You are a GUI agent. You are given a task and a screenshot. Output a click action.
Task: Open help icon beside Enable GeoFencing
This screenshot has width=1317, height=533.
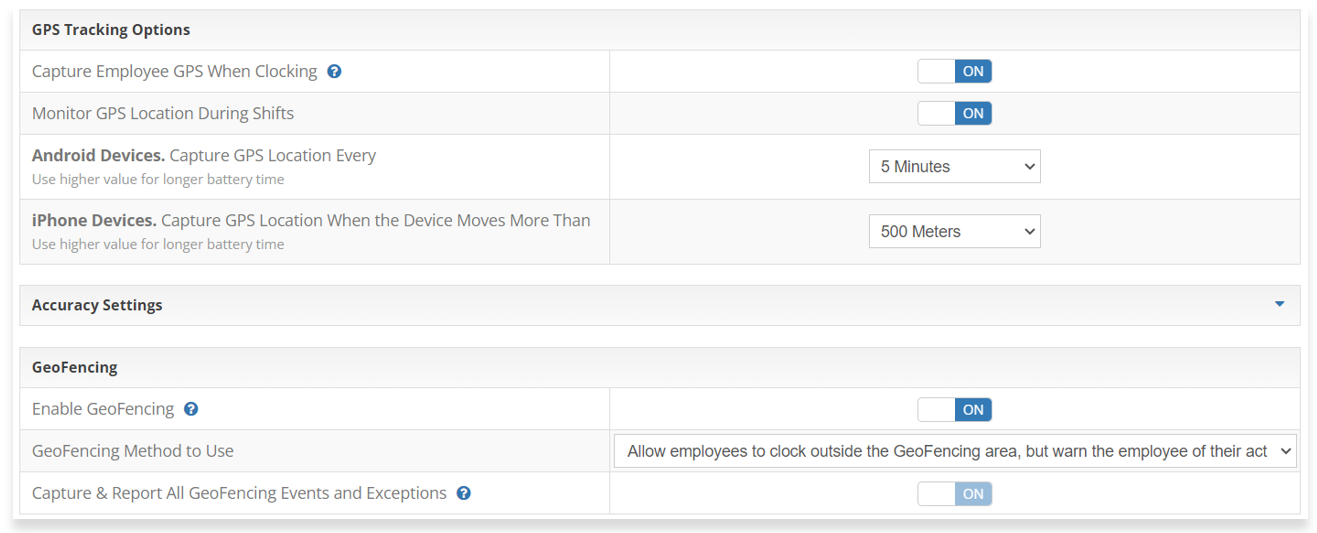[x=191, y=409]
